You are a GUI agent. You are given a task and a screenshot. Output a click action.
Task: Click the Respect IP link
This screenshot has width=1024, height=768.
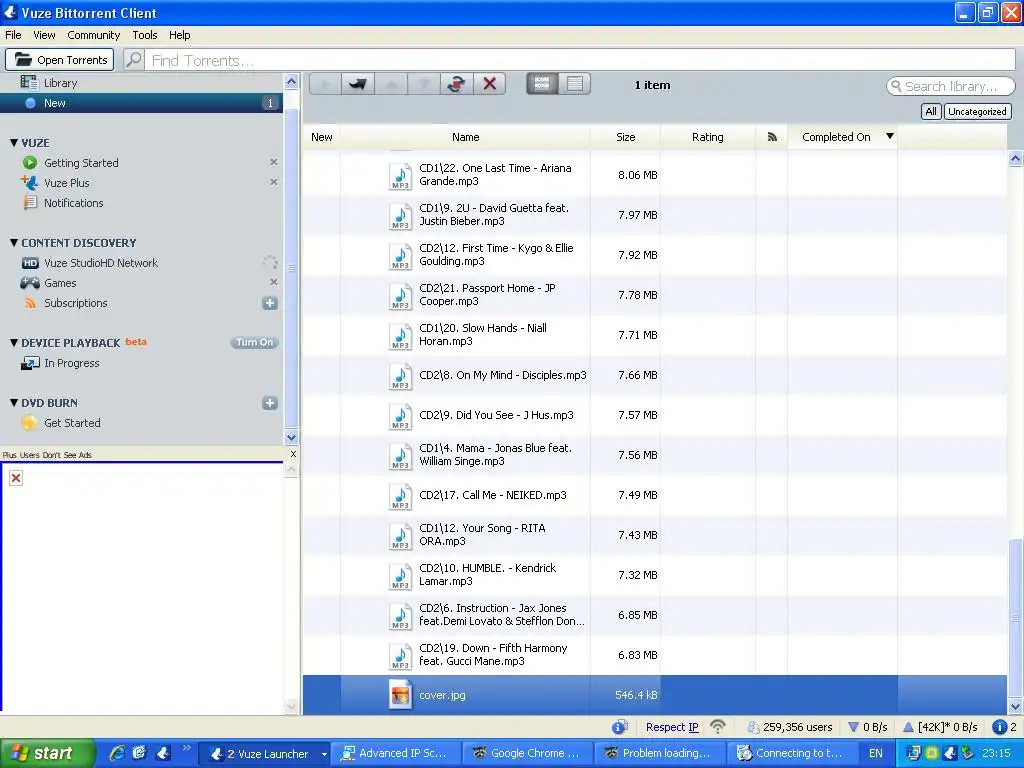coord(672,727)
